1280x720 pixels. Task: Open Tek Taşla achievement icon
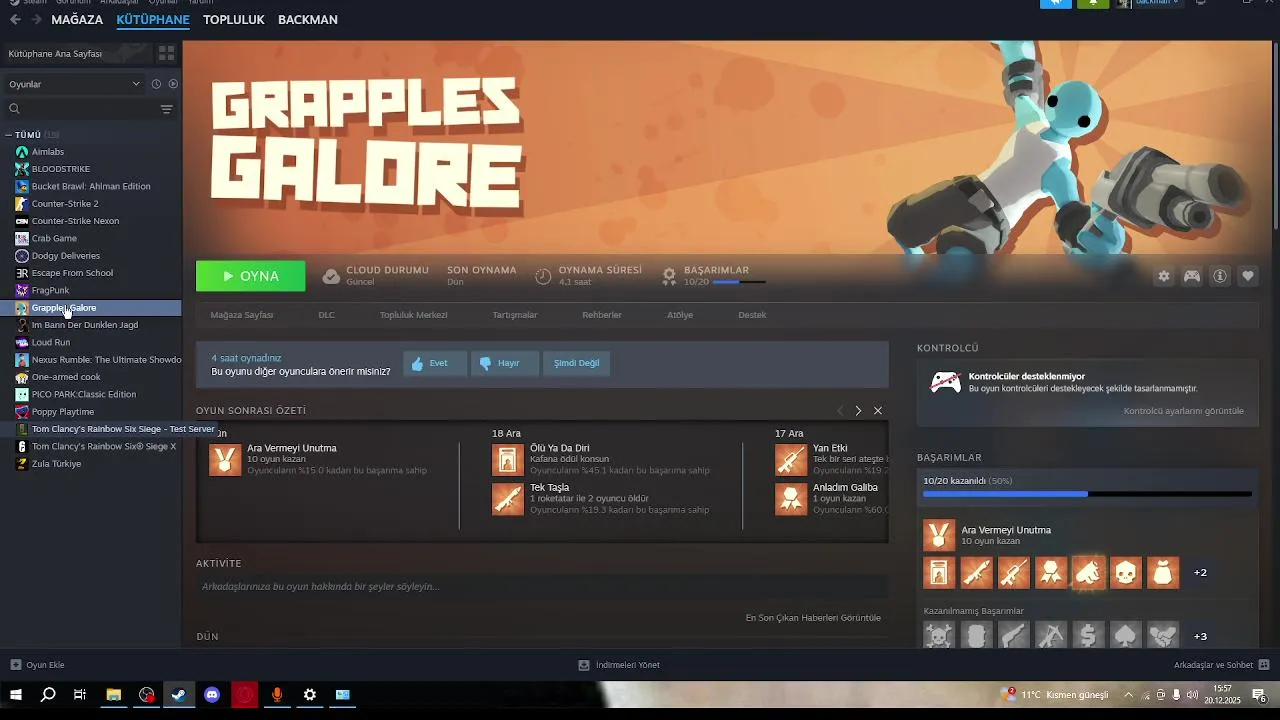tap(508, 499)
